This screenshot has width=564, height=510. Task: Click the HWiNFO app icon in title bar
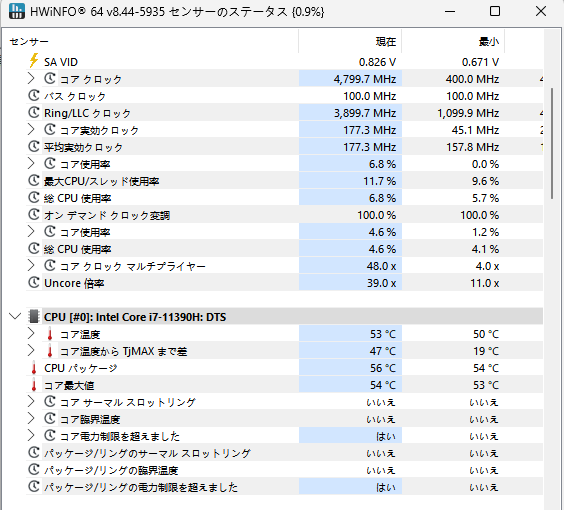click(17, 11)
